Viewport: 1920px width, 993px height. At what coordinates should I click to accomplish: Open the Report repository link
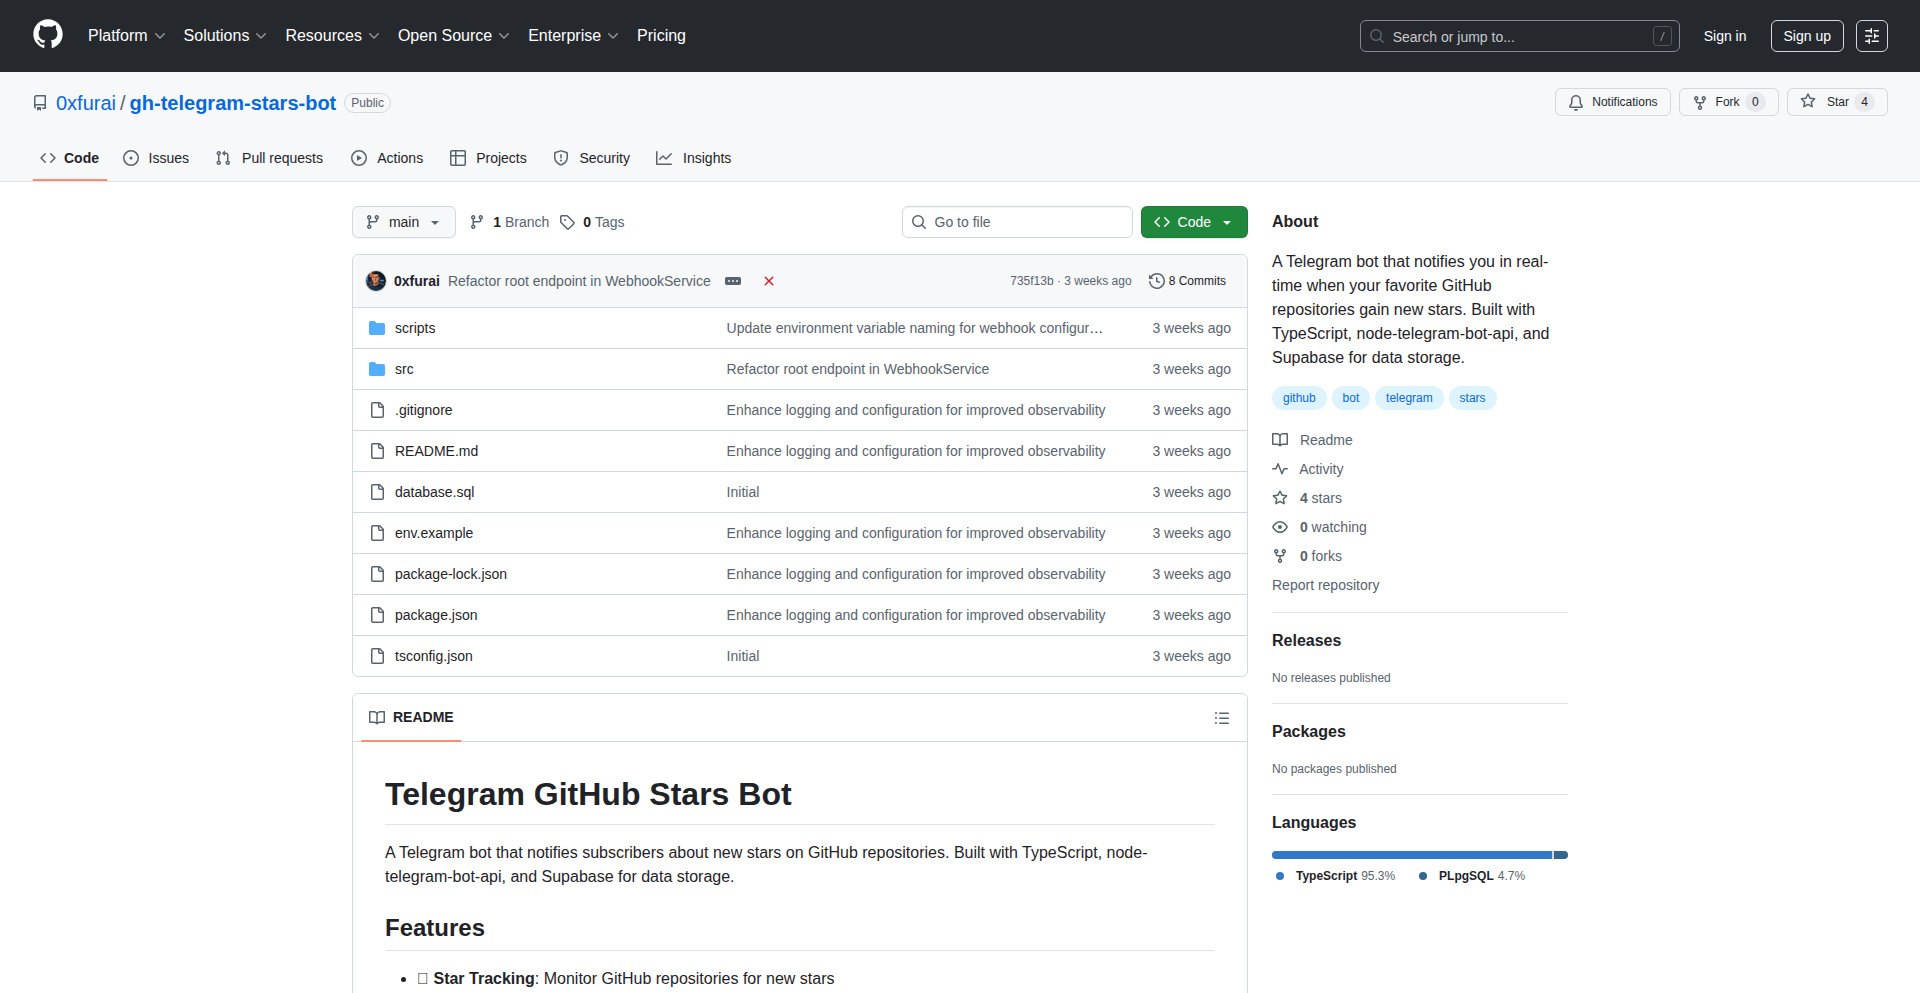[1325, 585]
